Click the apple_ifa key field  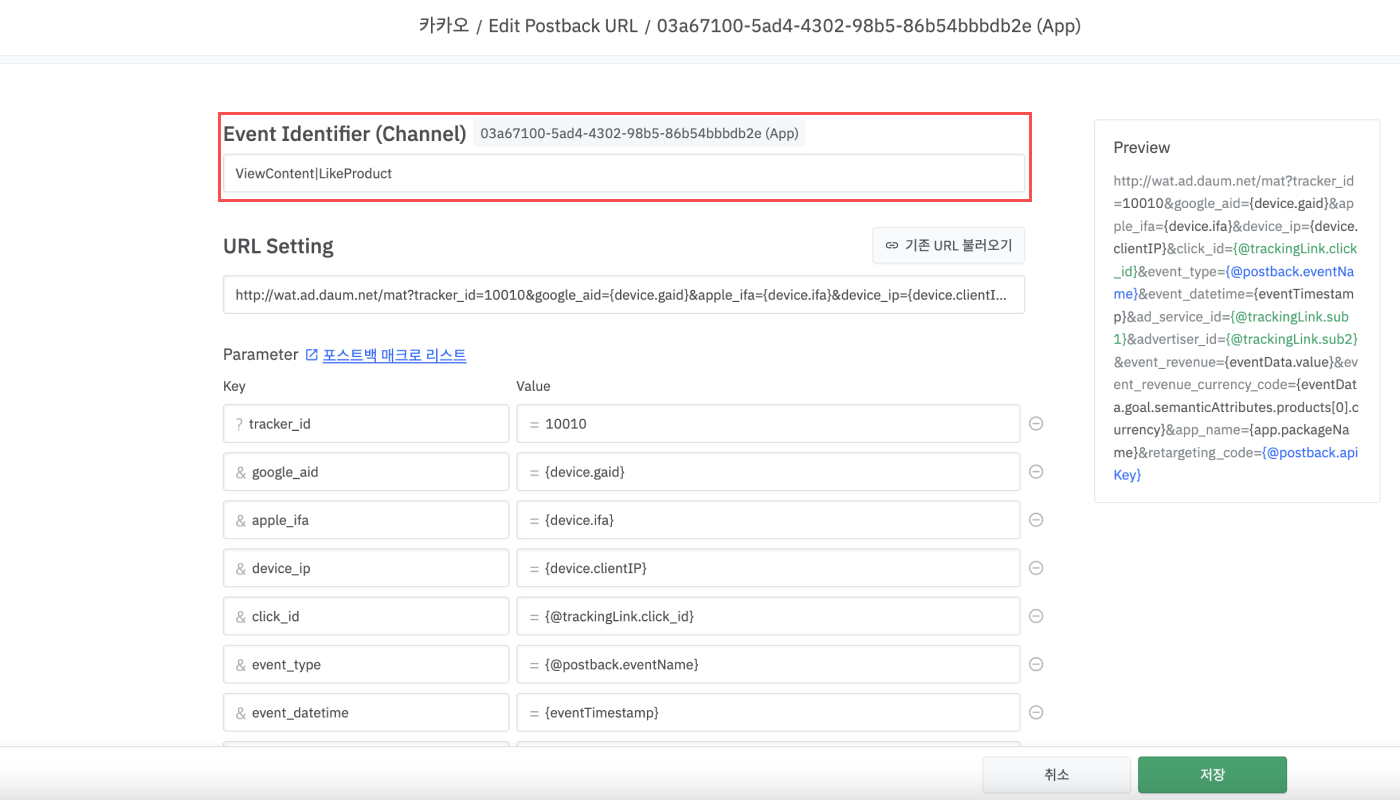pyautogui.click(x=366, y=519)
